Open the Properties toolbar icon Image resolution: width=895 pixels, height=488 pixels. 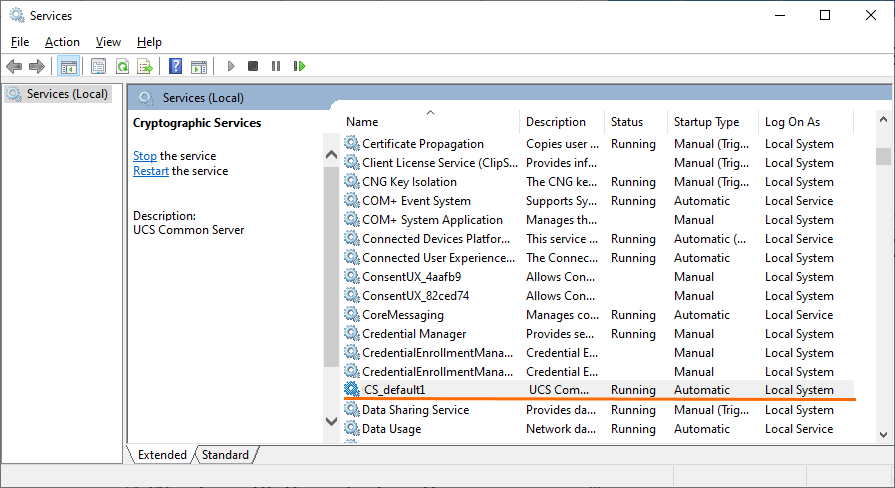(x=98, y=66)
